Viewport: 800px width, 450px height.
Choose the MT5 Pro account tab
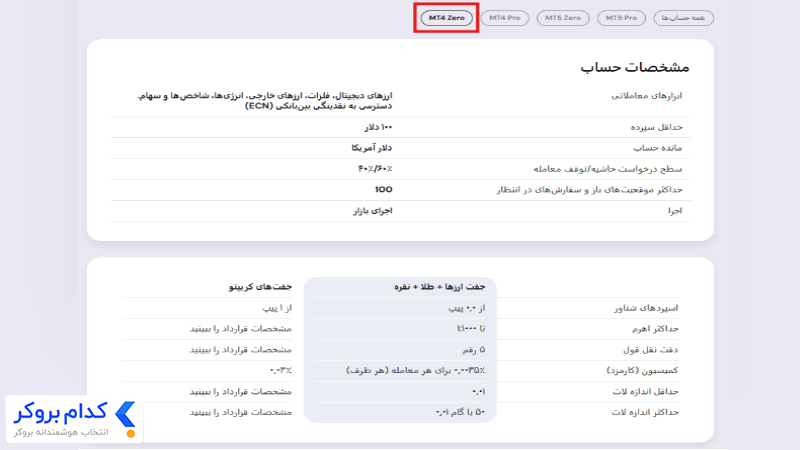pyautogui.click(x=621, y=18)
